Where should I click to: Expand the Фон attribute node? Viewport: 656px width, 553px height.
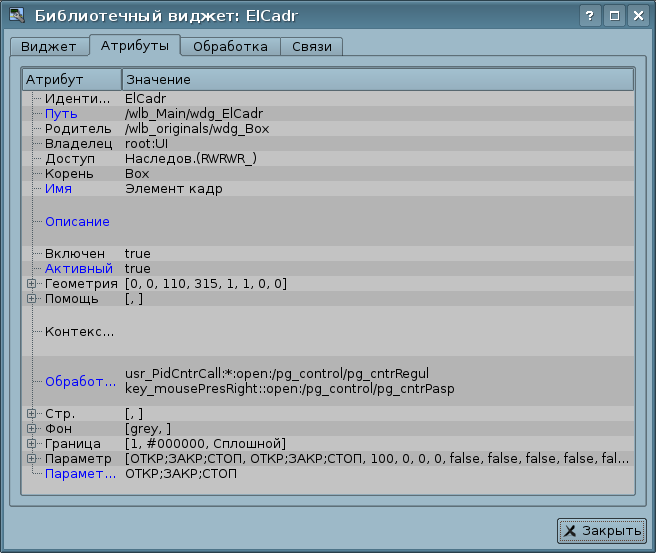pos(32,429)
